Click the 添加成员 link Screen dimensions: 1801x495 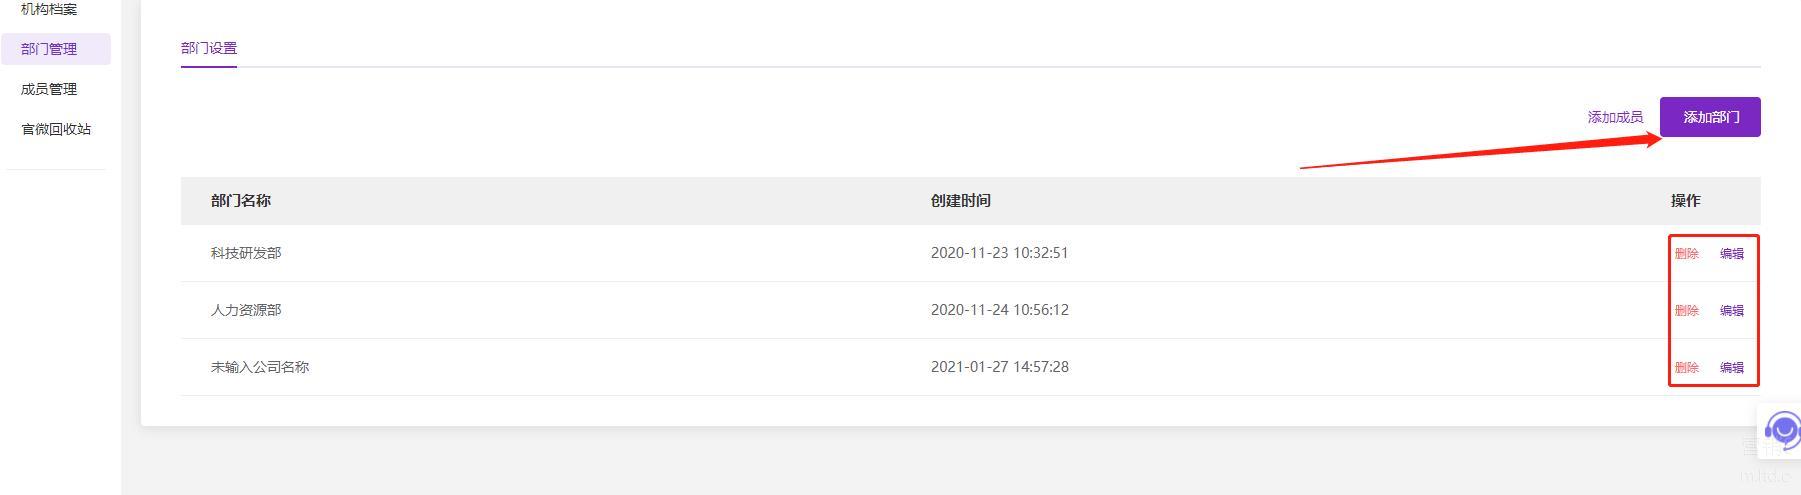1615,117
